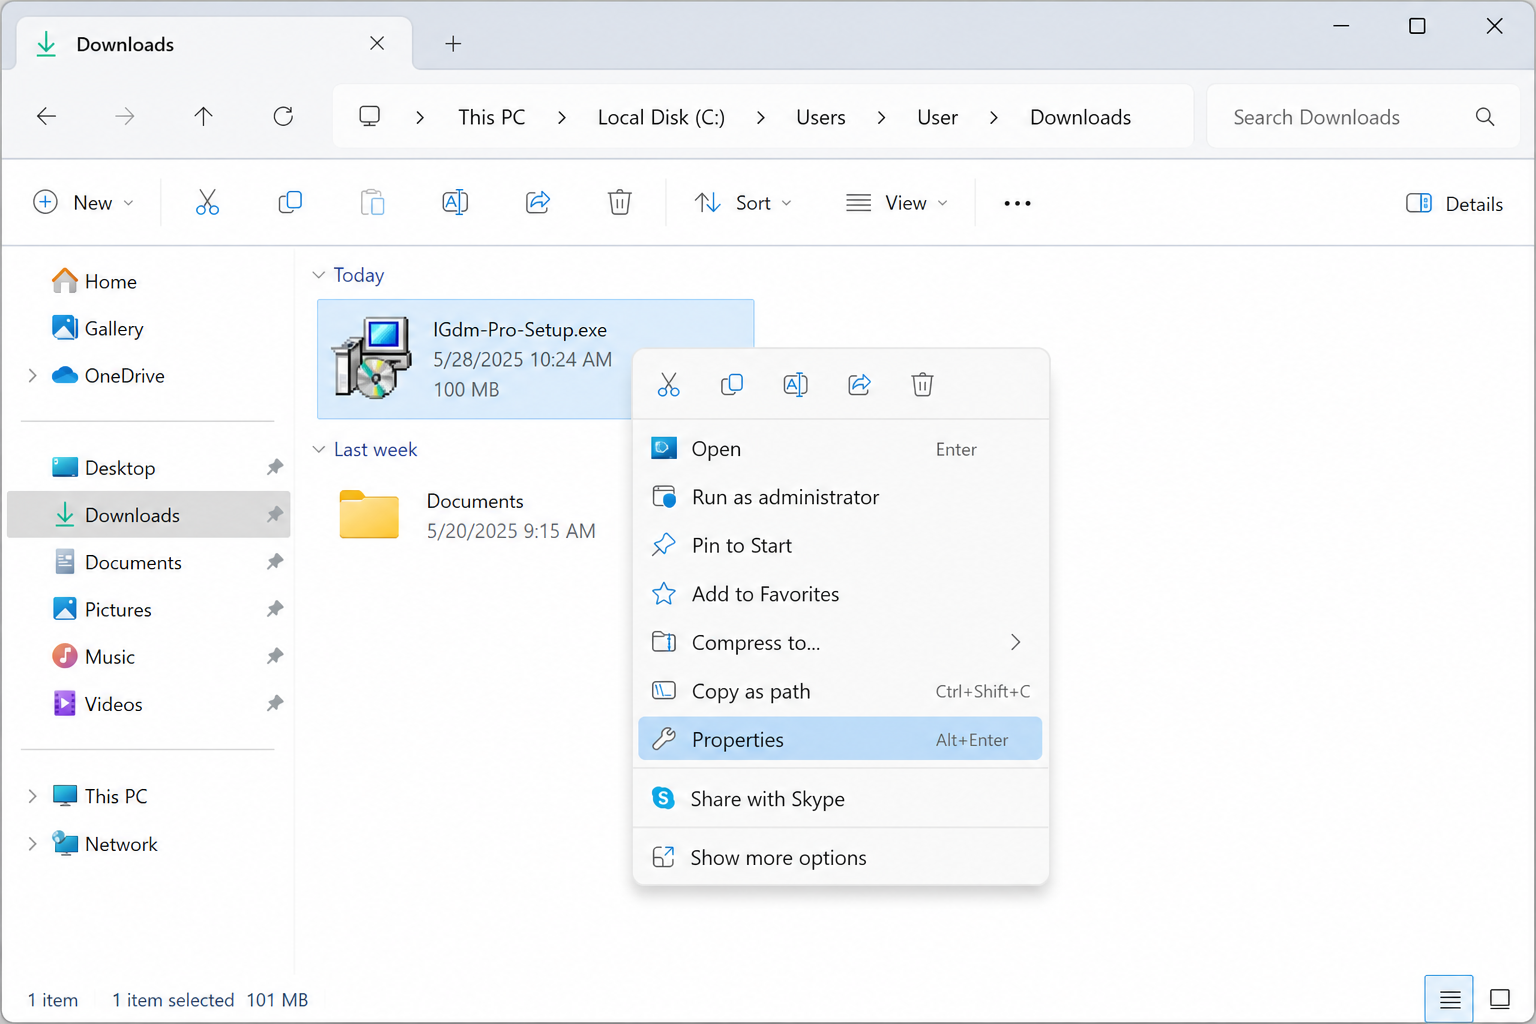This screenshot has height=1024, width=1536.
Task: Open the View dropdown
Action: (896, 203)
